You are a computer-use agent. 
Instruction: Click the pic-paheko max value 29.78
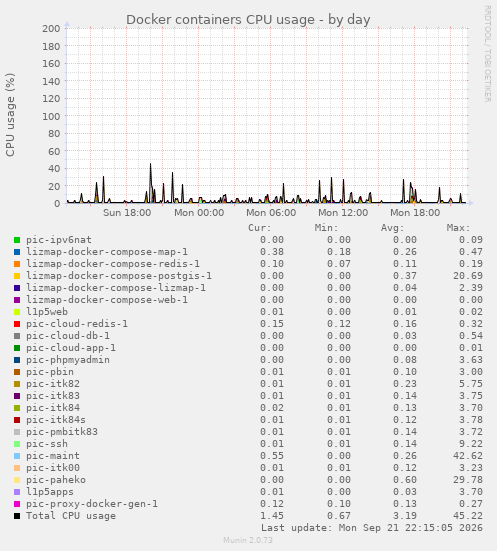(468, 480)
